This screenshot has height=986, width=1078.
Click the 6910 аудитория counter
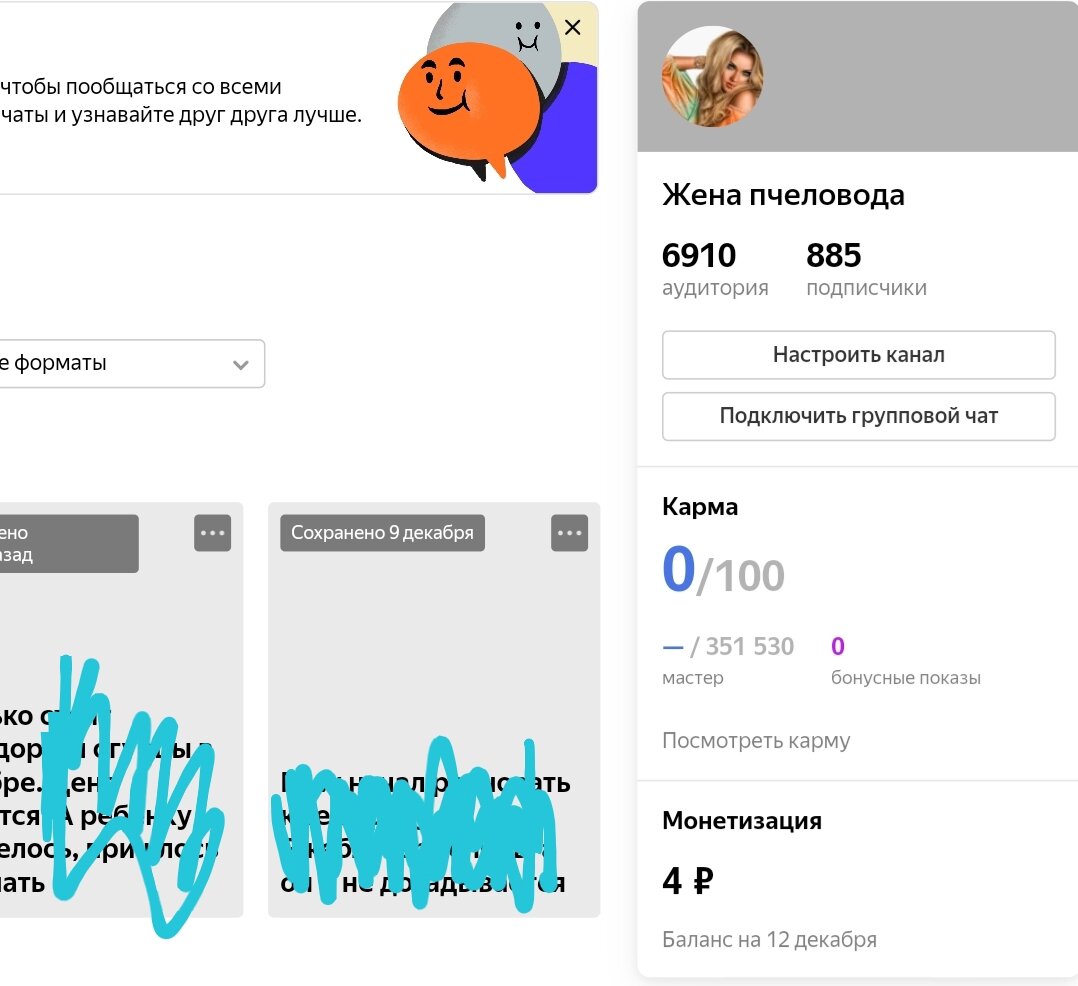click(x=715, y=269)
